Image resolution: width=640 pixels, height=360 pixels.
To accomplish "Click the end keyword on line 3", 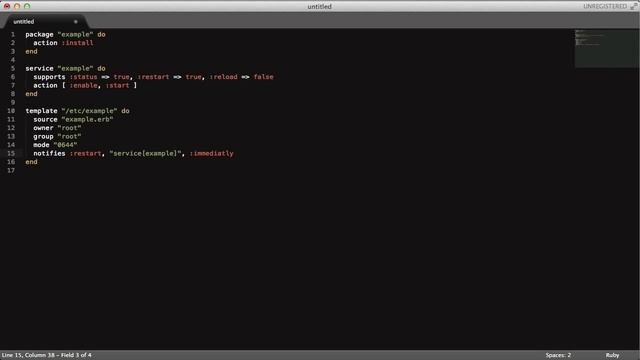I will click(x=31, y=51).
